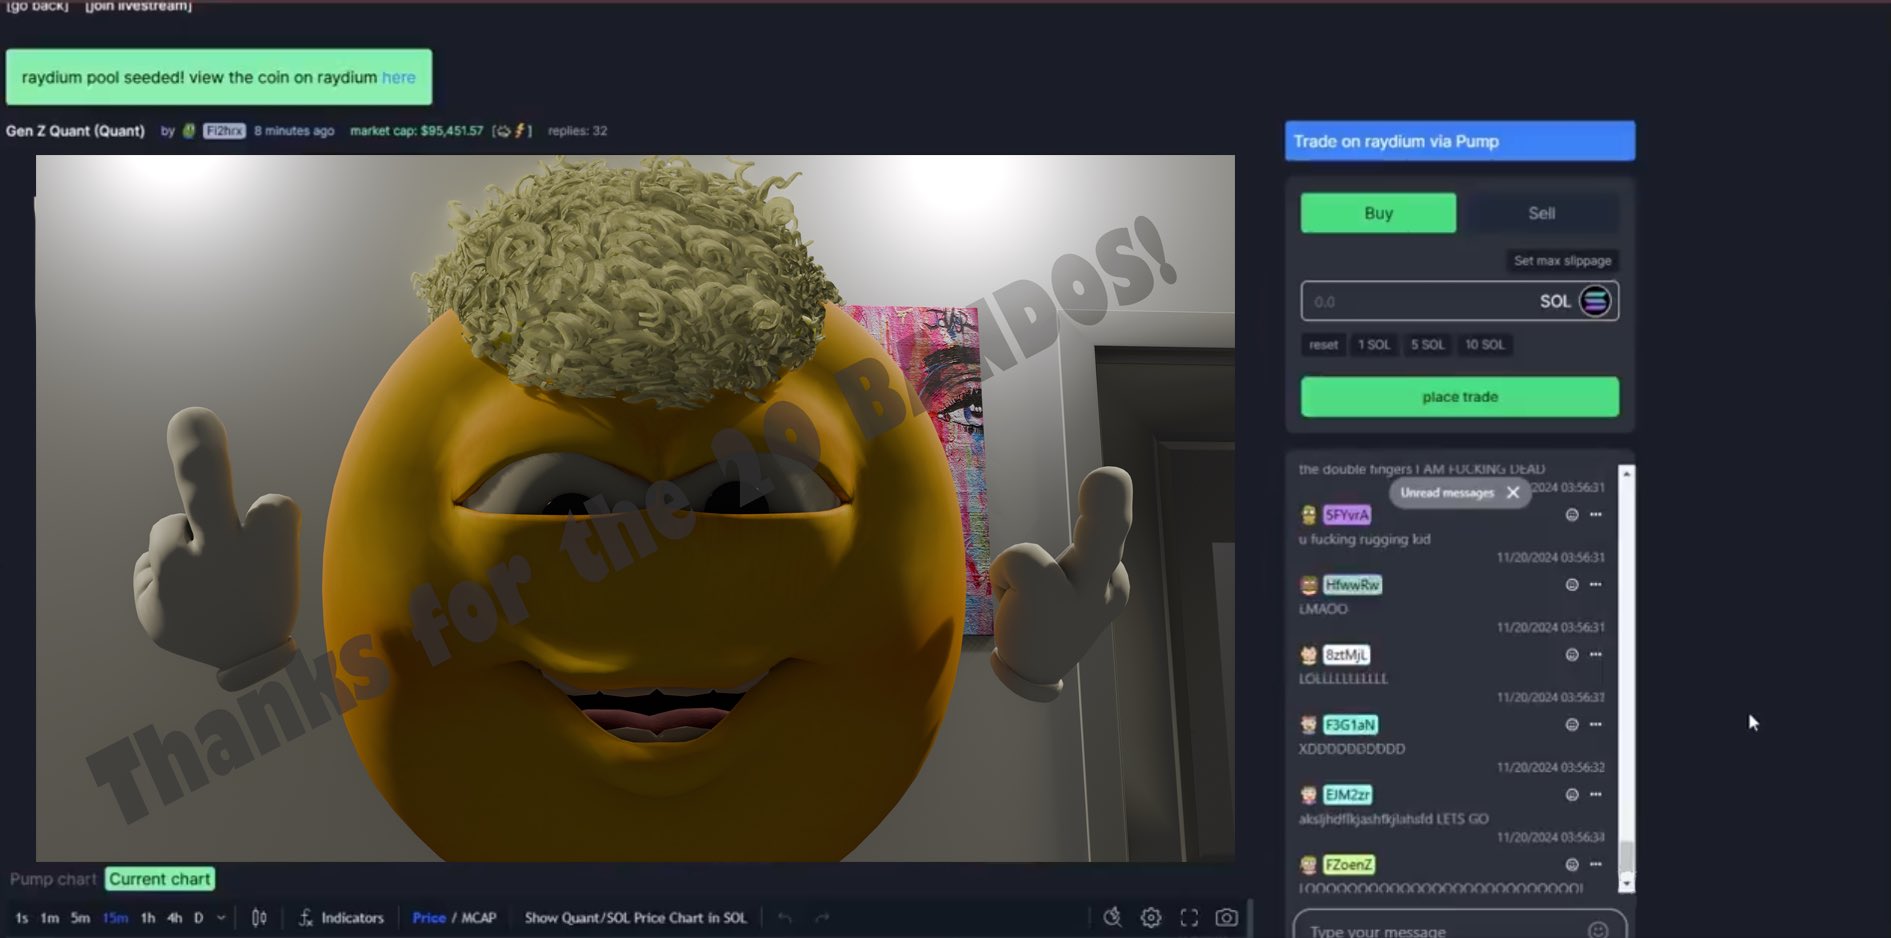Viewport: 1891px width, 938px height.
Task: Click the SOL currency icon in amount field
Action: coord(1595,301)
